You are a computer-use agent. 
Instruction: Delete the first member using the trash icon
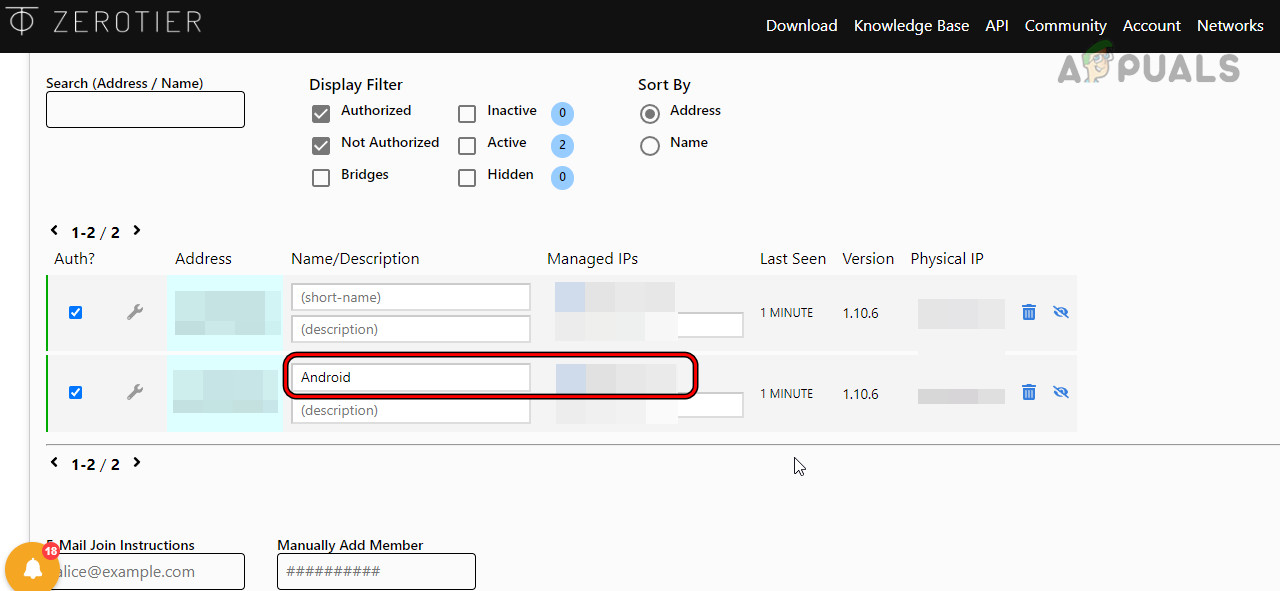(x=1028, y=312)
